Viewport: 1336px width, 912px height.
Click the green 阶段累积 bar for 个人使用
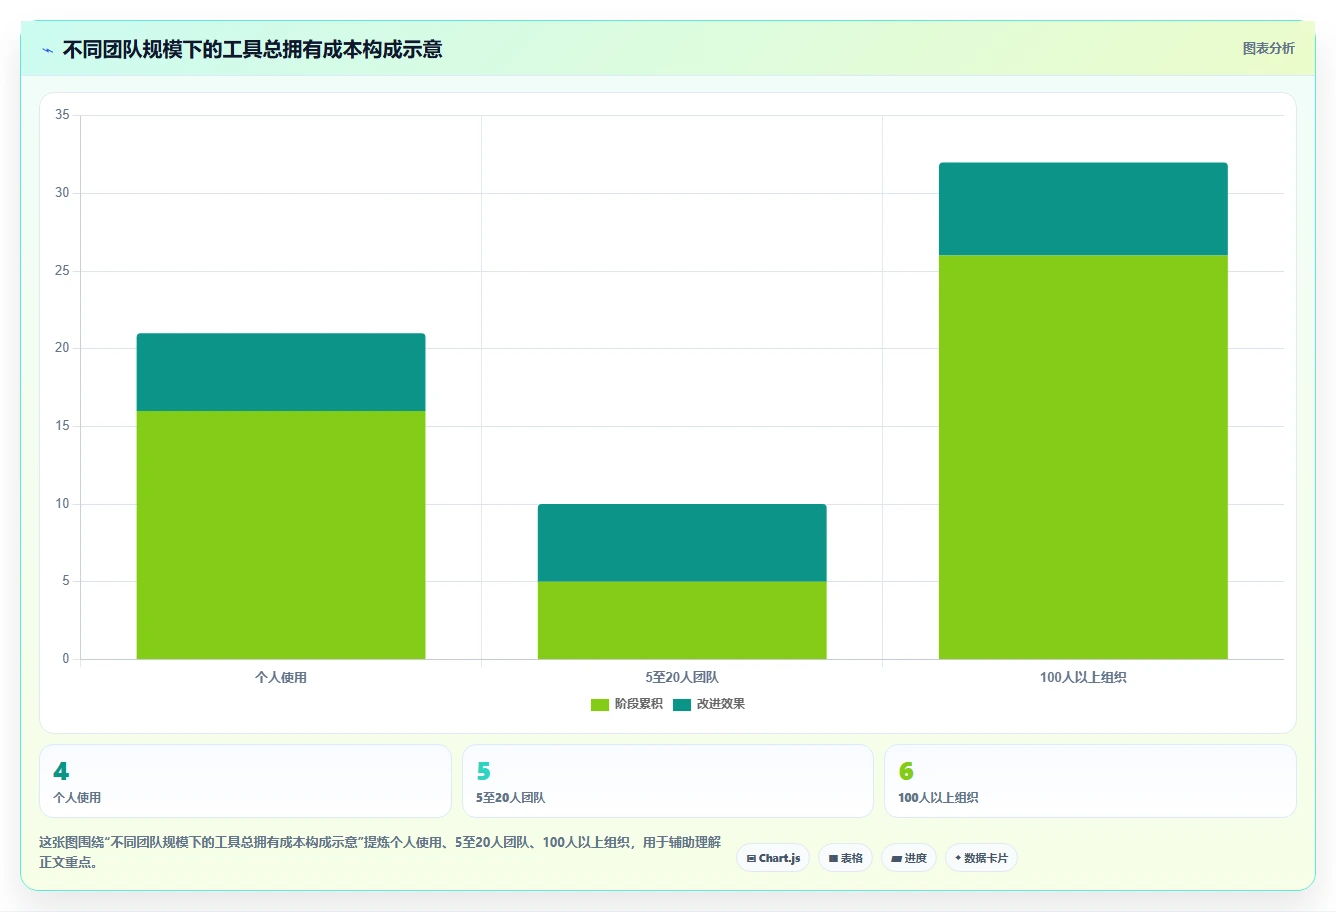pos(281,535)
